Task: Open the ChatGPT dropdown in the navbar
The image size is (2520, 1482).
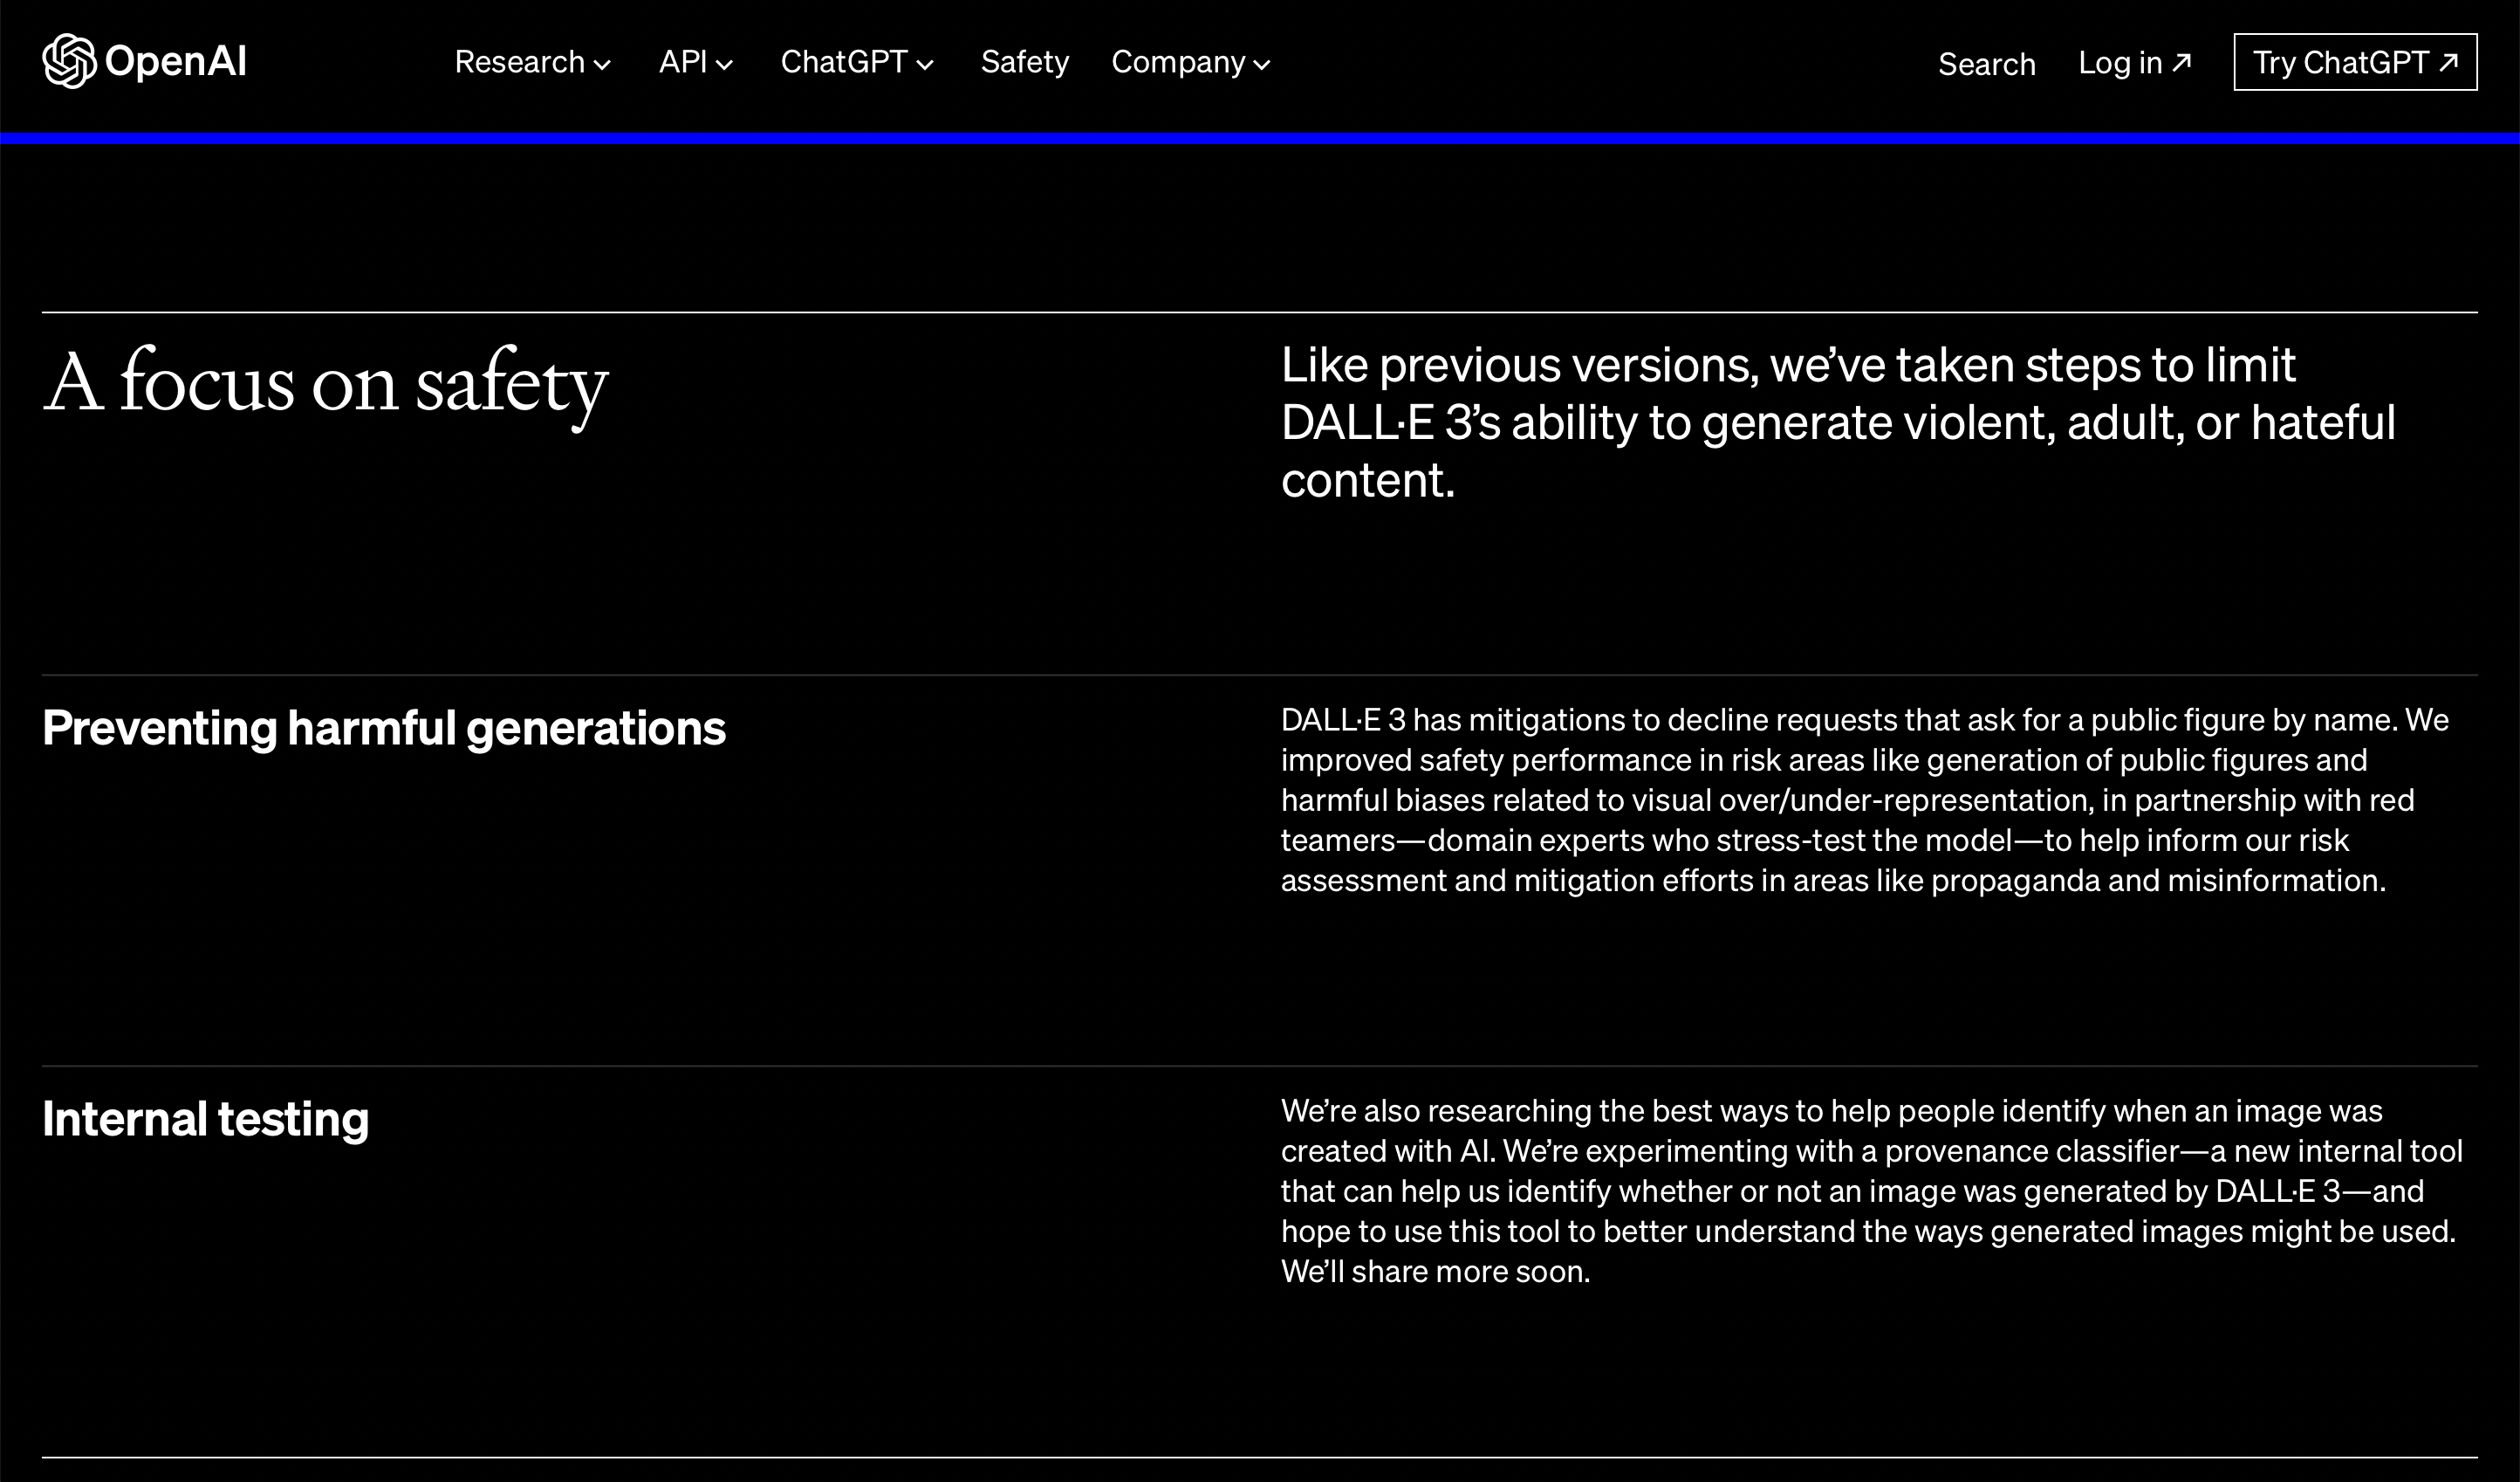Action: 857,62
